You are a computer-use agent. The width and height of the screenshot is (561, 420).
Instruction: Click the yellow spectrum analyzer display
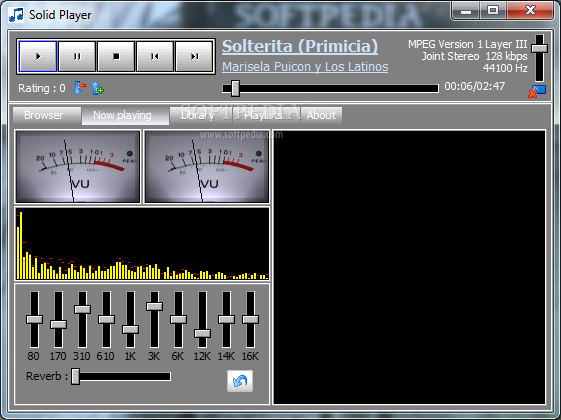click(142, 244)
